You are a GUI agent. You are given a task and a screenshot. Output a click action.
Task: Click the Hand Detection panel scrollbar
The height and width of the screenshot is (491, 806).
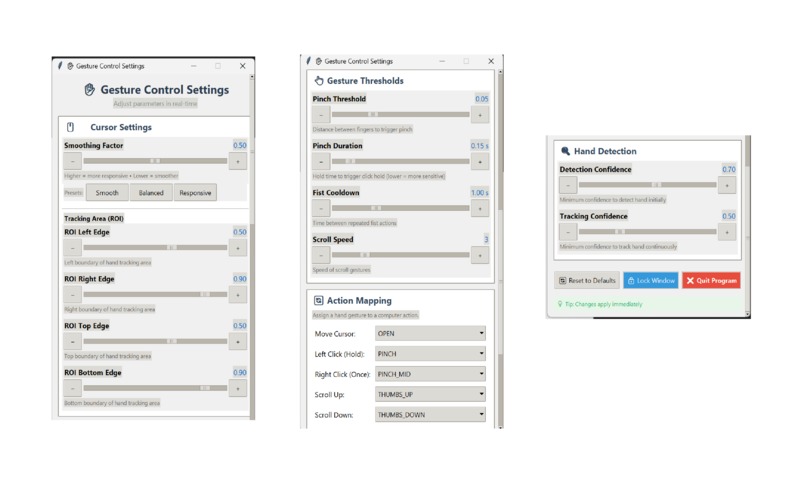coord(747,226)
